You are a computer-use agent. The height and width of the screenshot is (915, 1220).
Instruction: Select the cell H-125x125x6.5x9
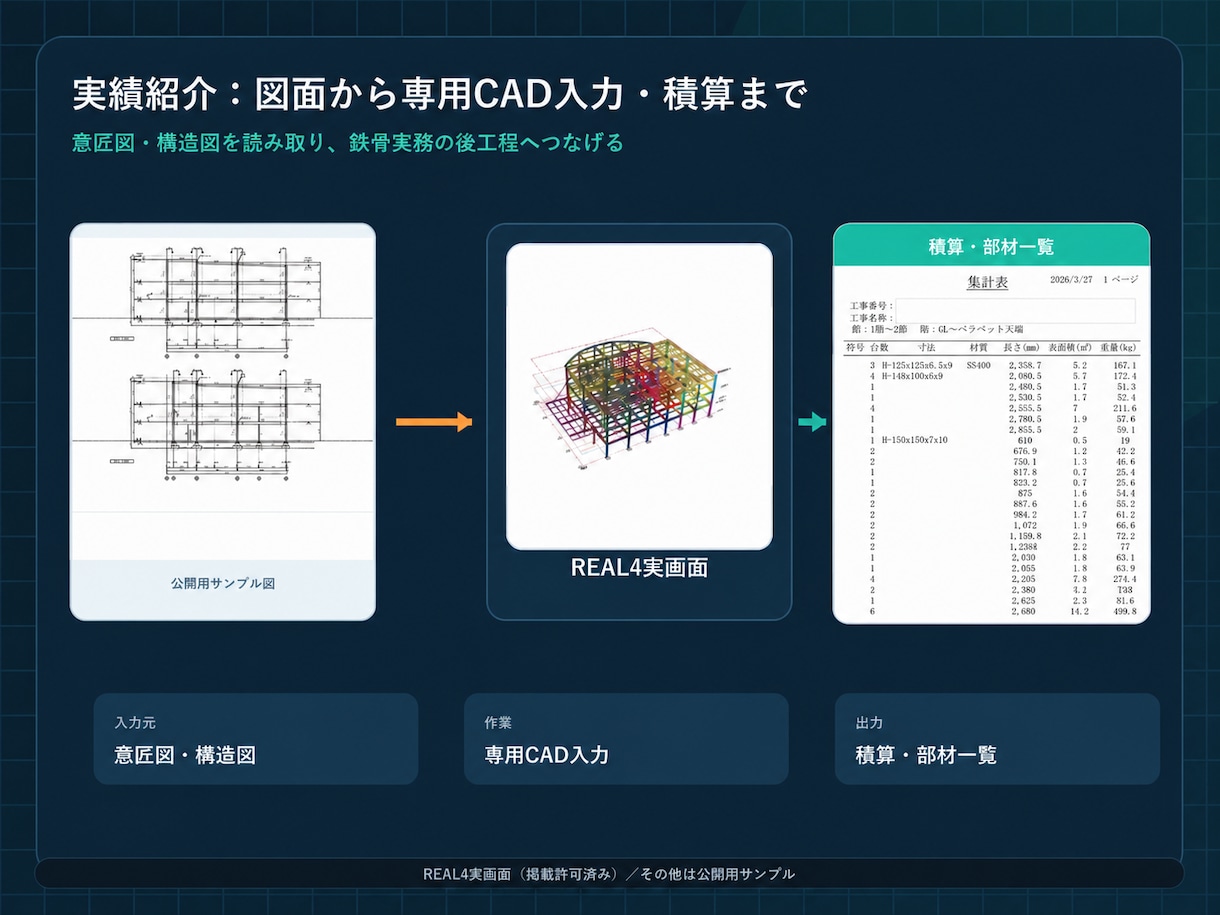[x=917, y=366]
